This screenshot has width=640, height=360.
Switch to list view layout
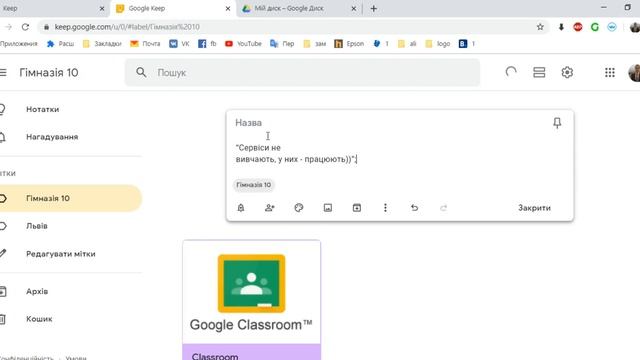coord(539,72)
